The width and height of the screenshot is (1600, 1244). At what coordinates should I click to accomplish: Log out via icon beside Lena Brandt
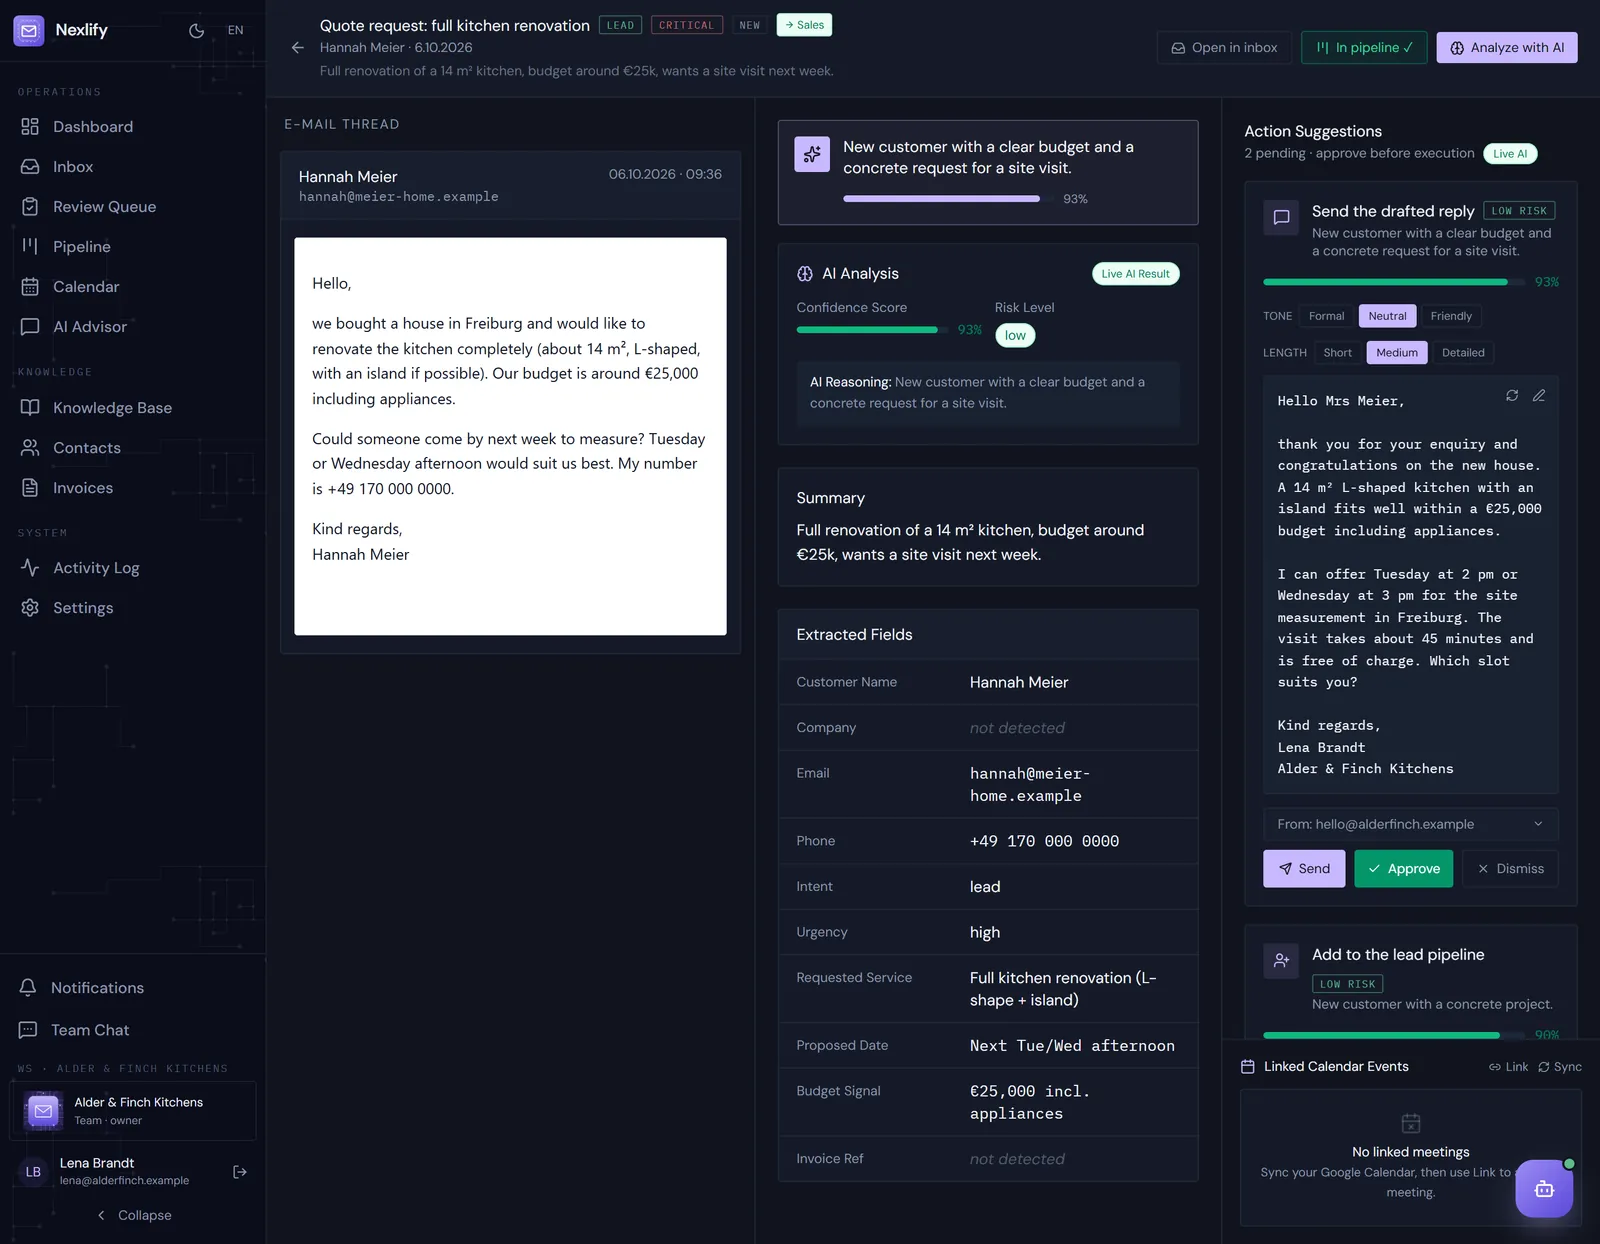[240, 1172]
